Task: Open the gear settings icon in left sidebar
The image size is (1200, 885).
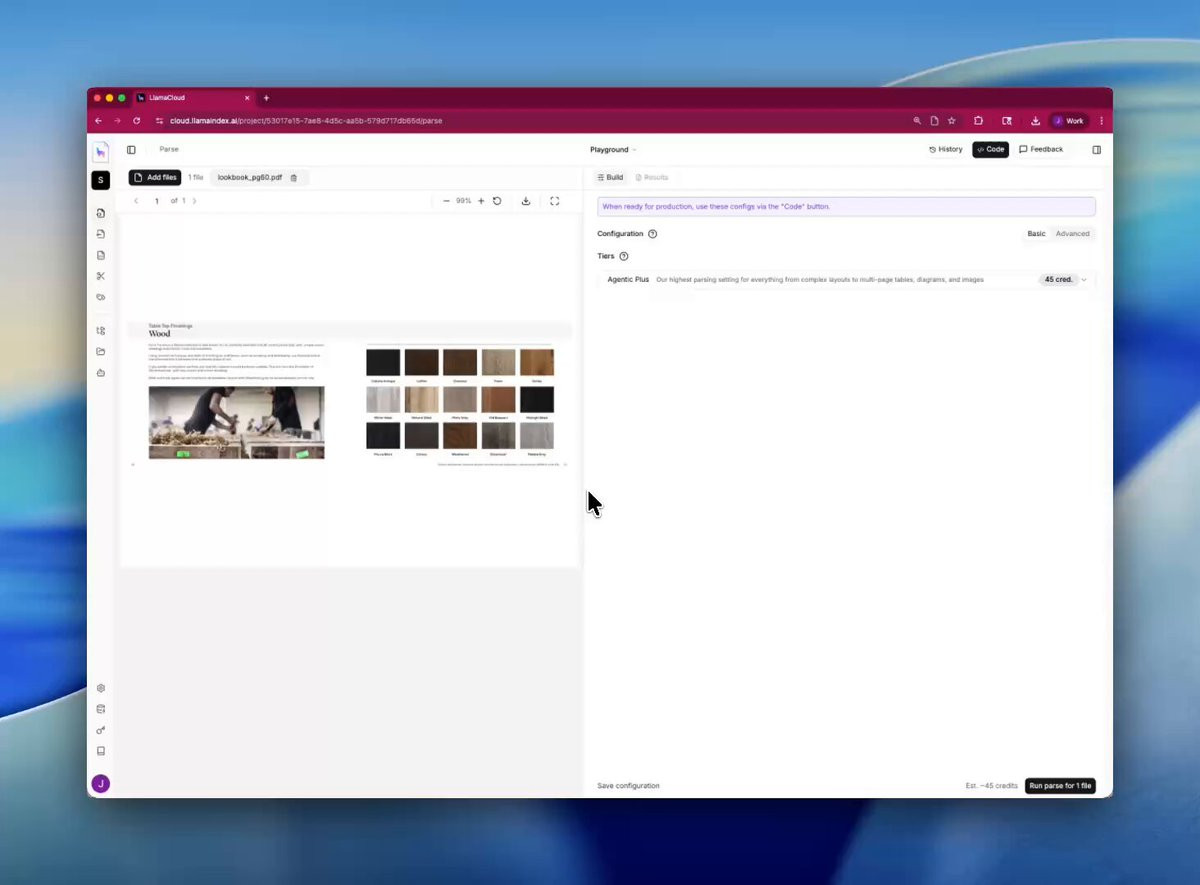Action: 101,688
